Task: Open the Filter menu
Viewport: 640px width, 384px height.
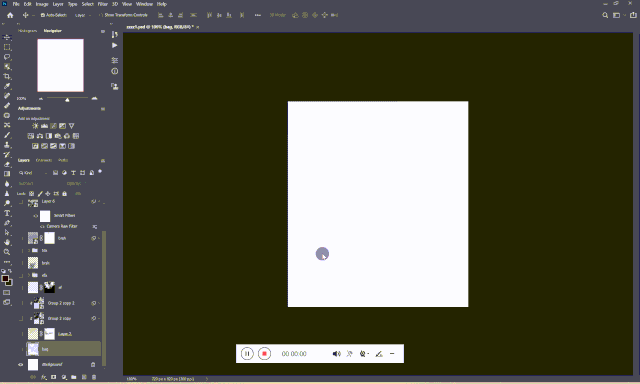Action: click(103, 4)
